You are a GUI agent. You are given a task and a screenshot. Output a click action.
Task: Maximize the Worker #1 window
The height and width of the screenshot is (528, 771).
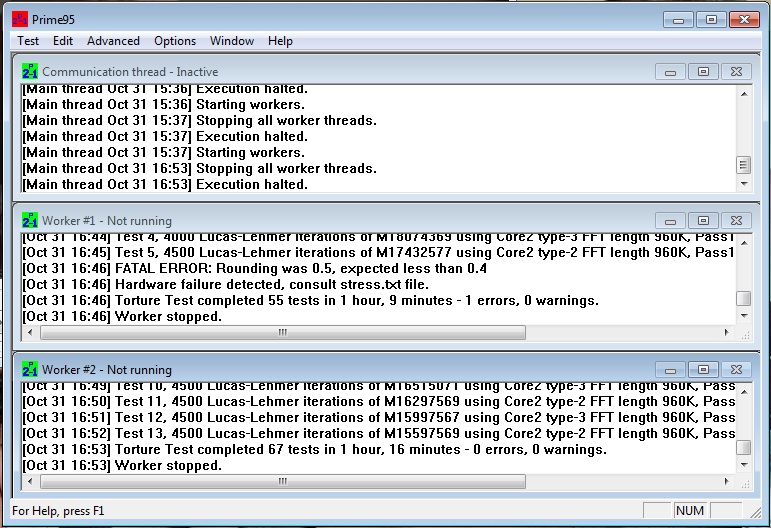pos(703,221)
